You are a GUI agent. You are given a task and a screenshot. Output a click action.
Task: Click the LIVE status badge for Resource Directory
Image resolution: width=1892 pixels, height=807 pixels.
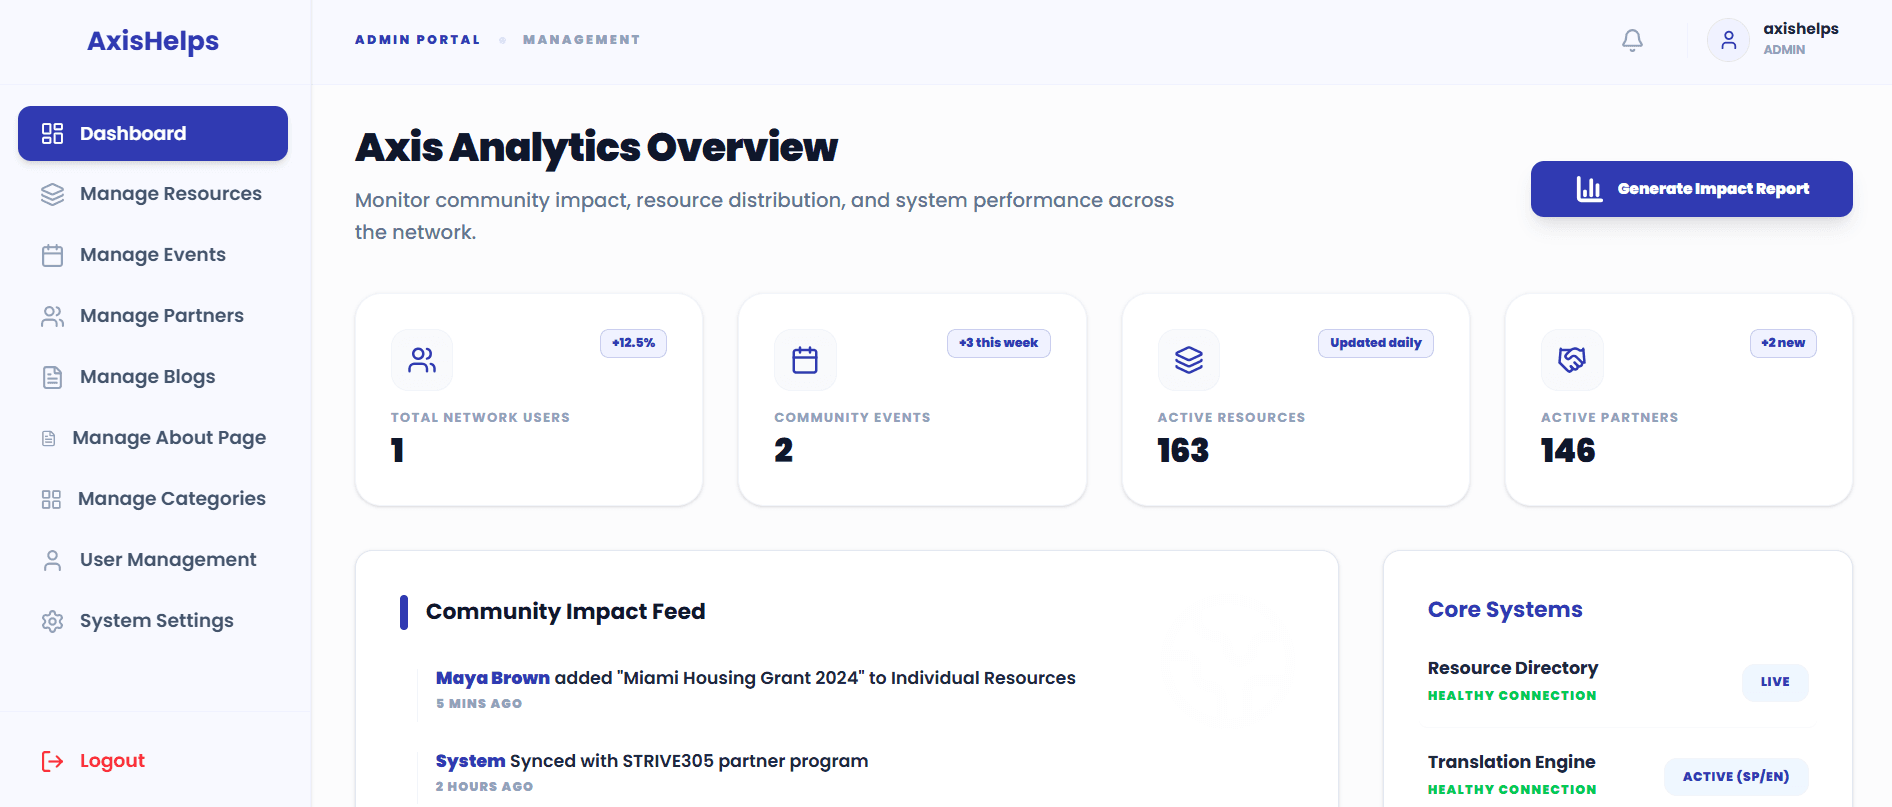[x=1775, y=682]
